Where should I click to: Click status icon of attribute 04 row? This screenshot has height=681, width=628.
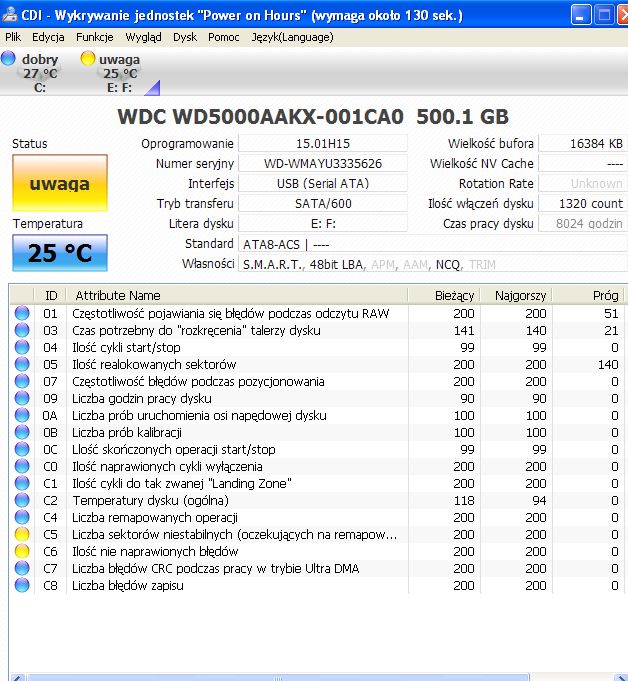pos(22,347)
